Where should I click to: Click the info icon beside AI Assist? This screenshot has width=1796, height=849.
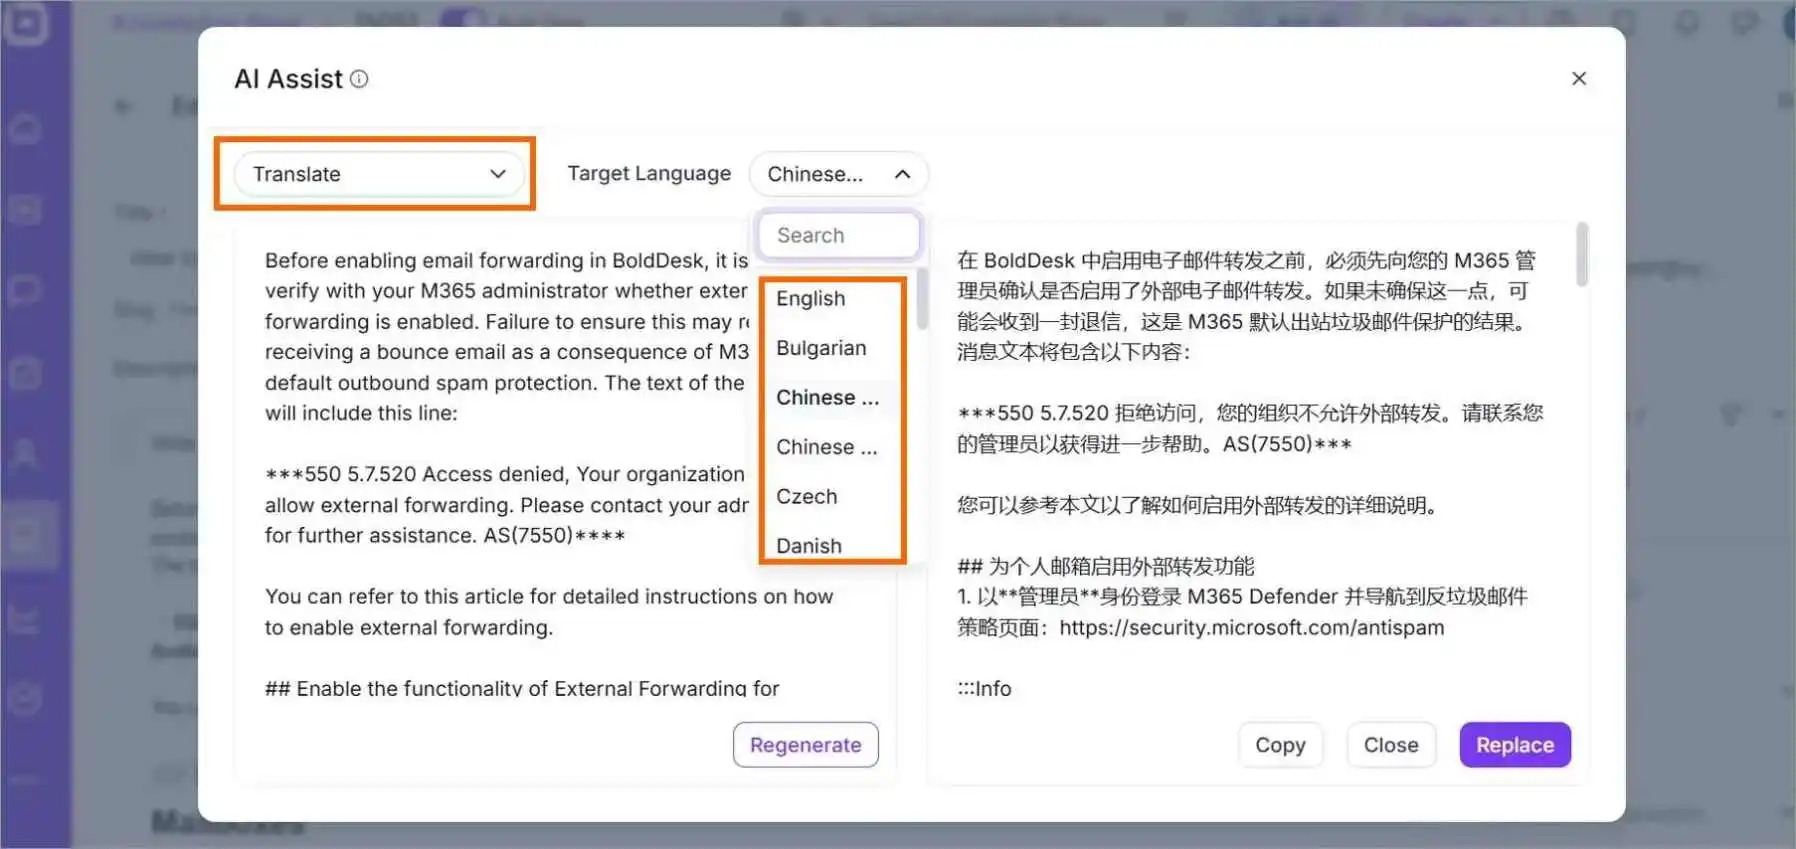(359, 79)
